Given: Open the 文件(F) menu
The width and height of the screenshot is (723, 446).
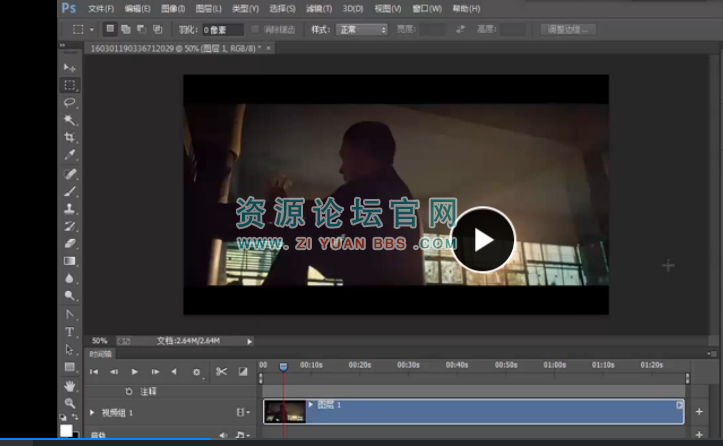Looking at the screenshot, I should (x=101, y=8).
